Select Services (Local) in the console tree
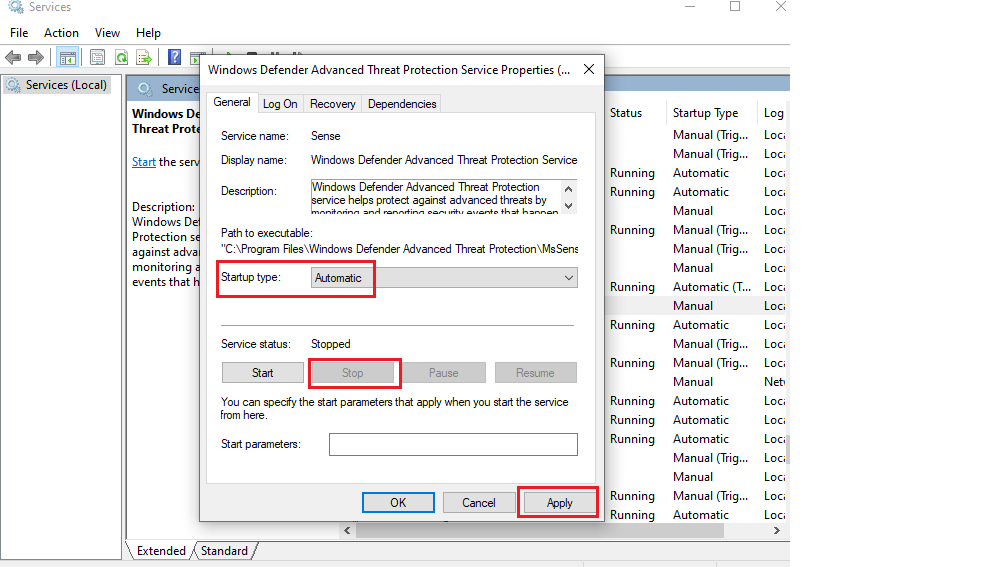The width and height of the screenshot is (1004, 567). pos(58,85)
